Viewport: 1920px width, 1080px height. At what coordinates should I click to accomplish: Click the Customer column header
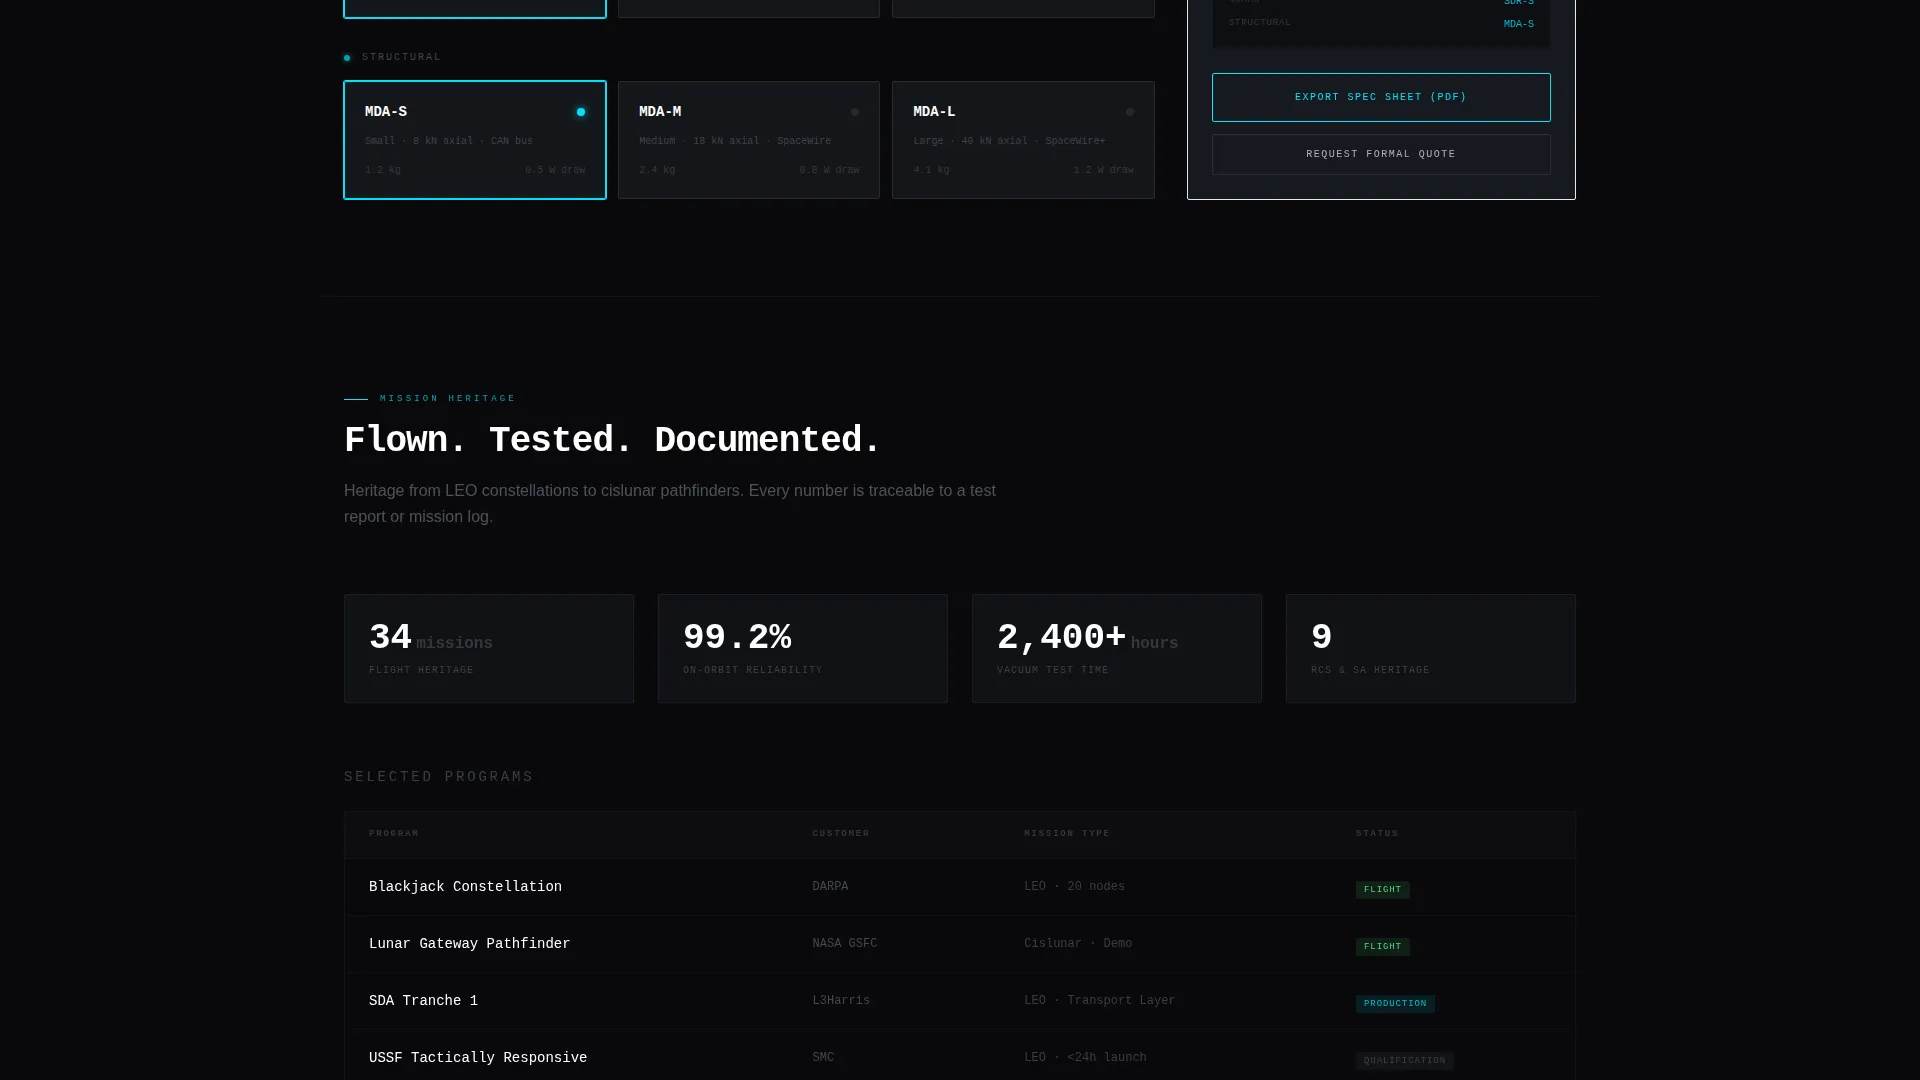[841, 833]
